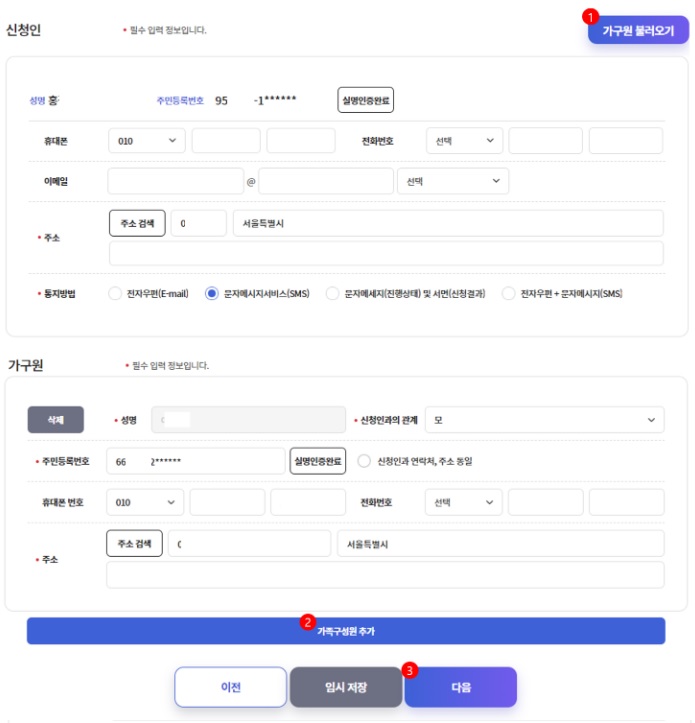Image resolution: width=695 pixels, height=723 pixels.
Task: Select 문자메세지(진행상태) 및 서면(신청결과) option
Action: [x=333, y=293]
